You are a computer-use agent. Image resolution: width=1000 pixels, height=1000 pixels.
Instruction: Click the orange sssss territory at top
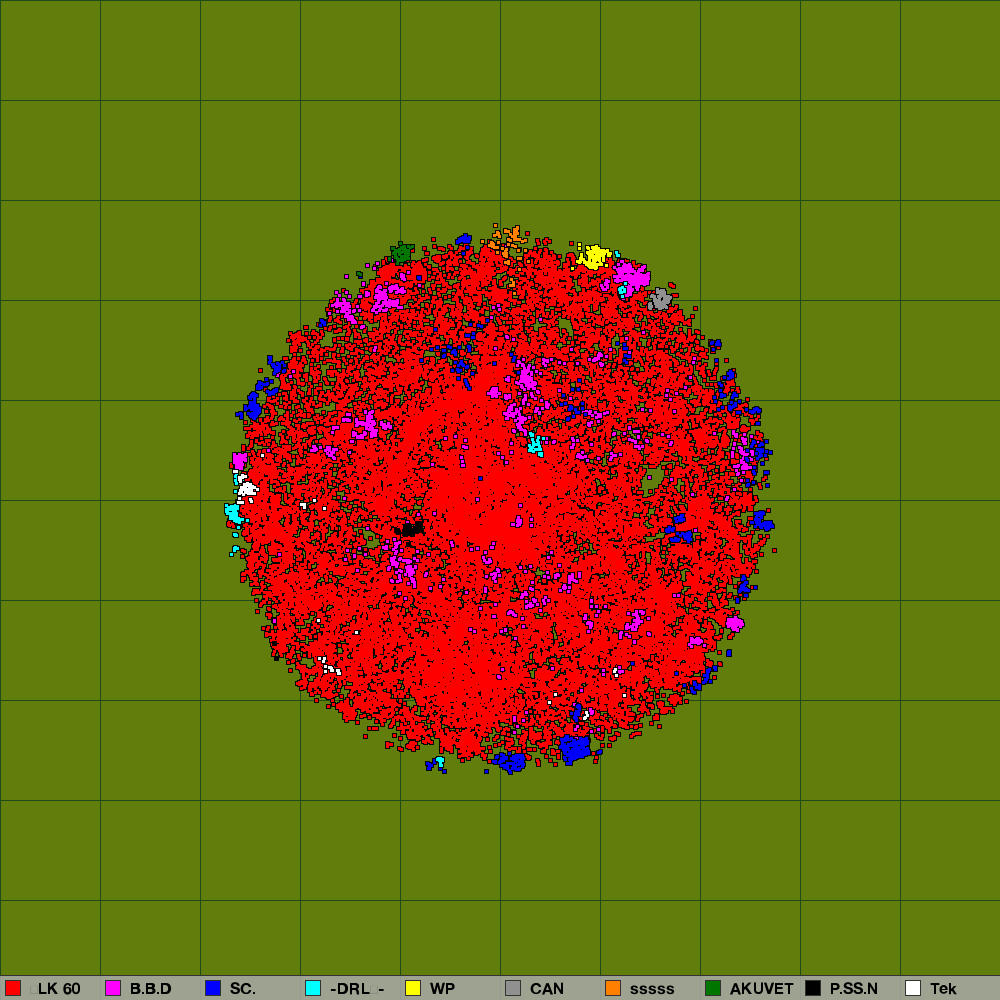point(508,240)
